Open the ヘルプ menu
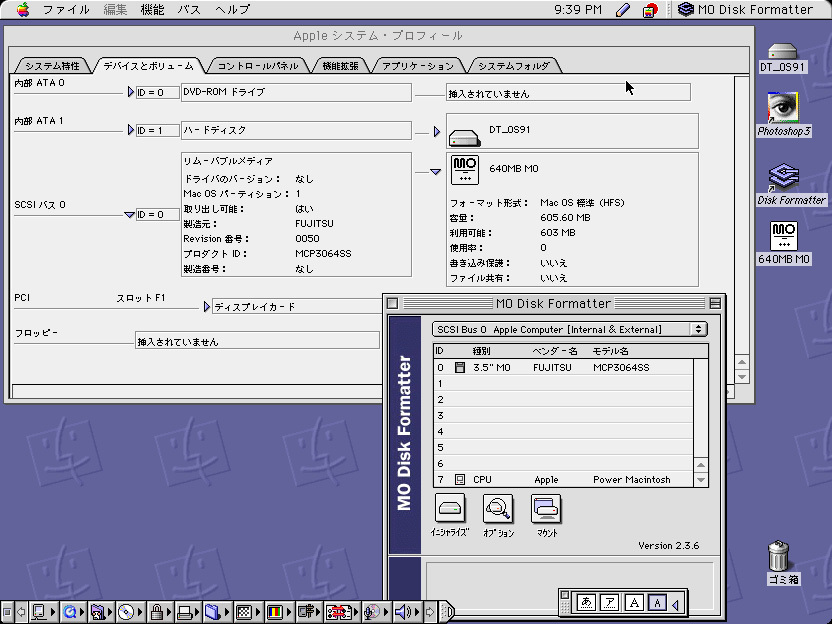This screenshot has width=832, height=624. 232,10
